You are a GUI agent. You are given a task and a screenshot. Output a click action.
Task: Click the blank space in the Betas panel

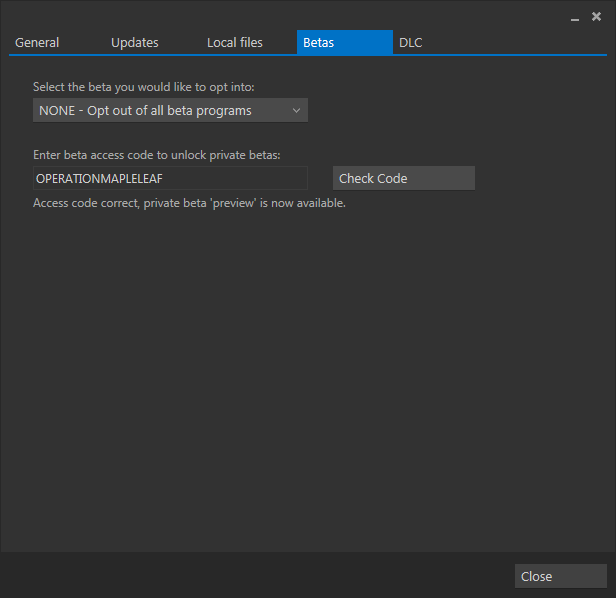(x=300, y=380)
